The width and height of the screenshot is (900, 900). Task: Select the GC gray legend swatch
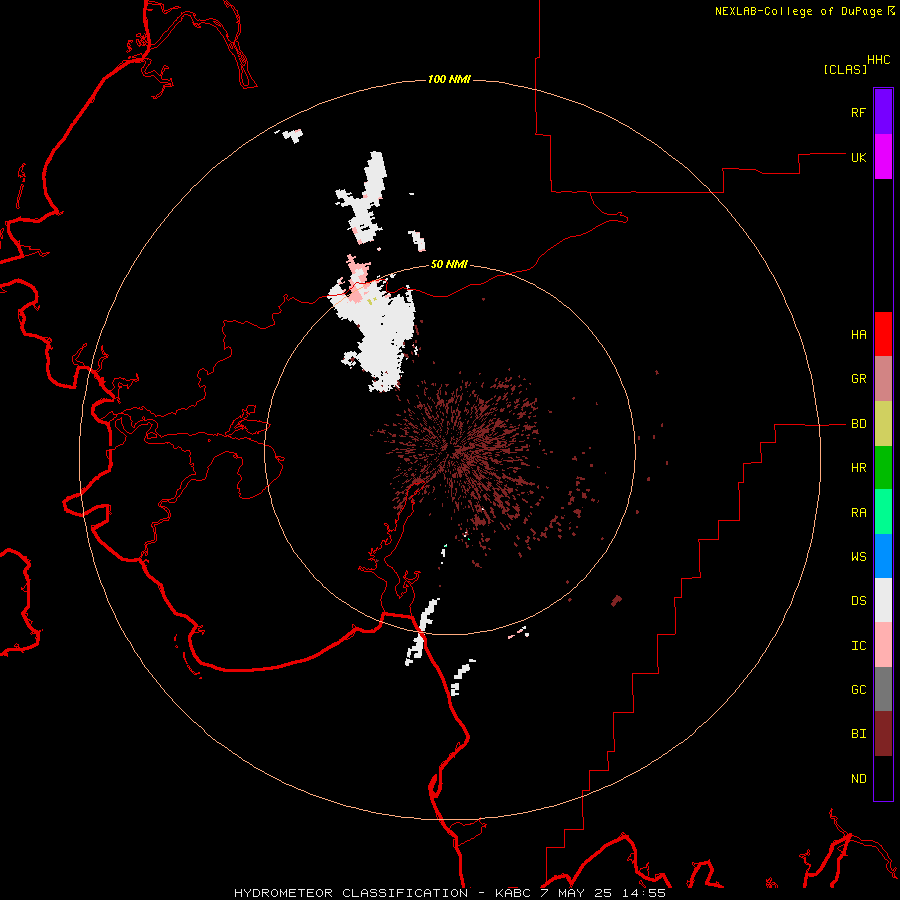883,689
